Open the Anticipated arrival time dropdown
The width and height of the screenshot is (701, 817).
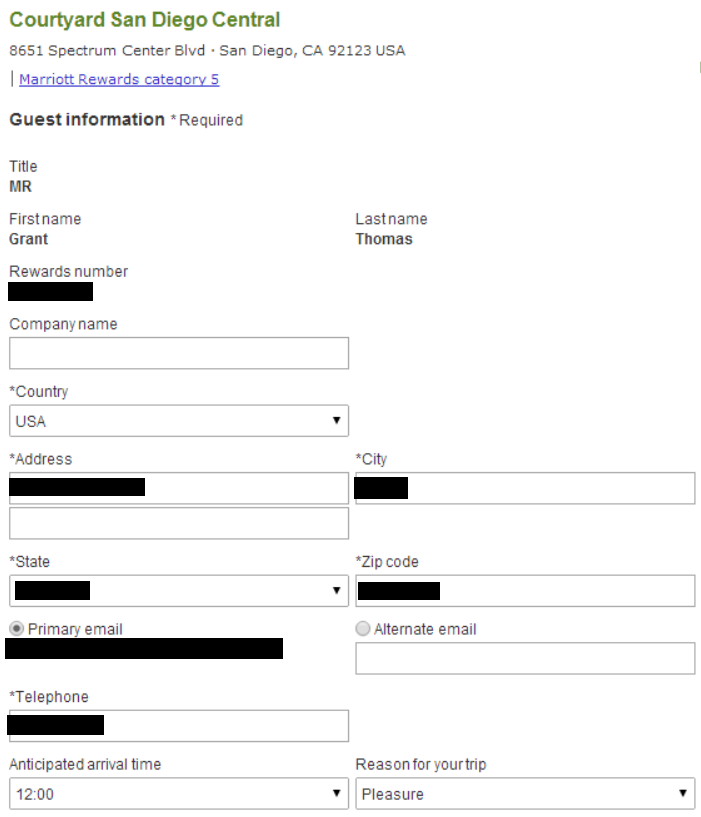(x=179, y=794)
